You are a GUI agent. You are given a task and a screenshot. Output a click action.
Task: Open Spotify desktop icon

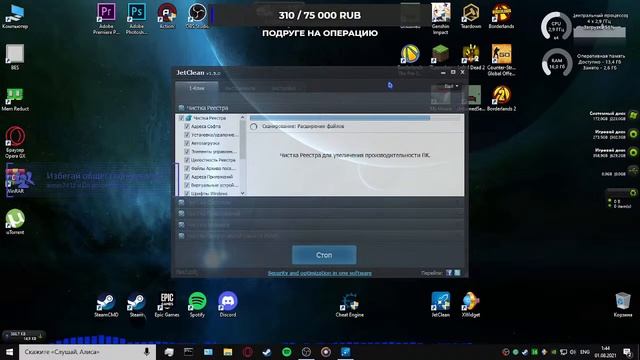(x=198, y=304)
